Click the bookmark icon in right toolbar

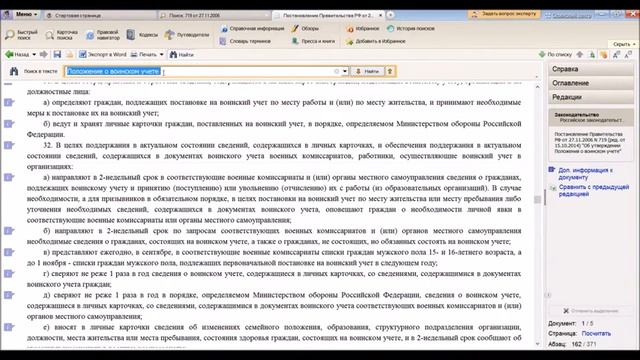coord(604,54)
